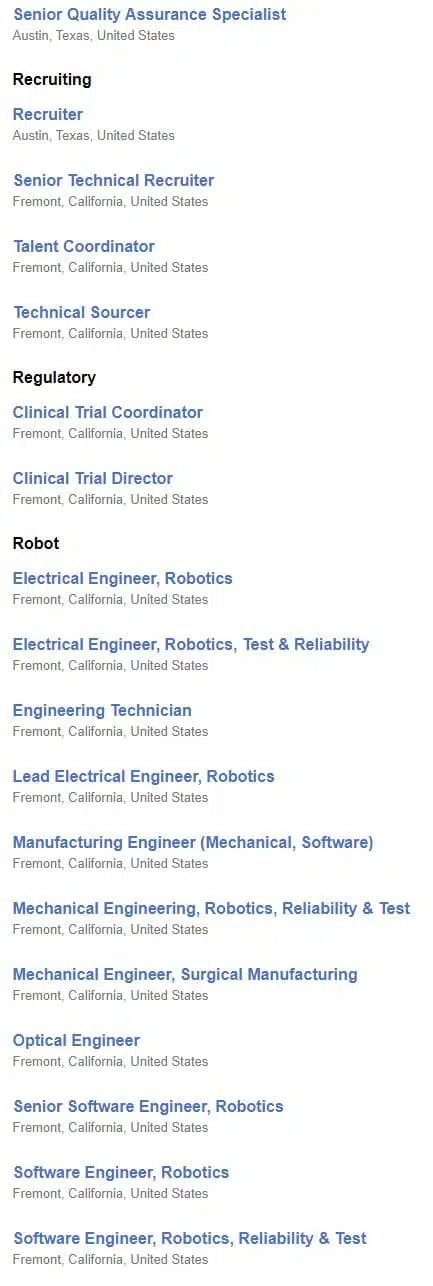Select Electrical Engineer, Robotics, Test & Reliability

coord(191,645)
